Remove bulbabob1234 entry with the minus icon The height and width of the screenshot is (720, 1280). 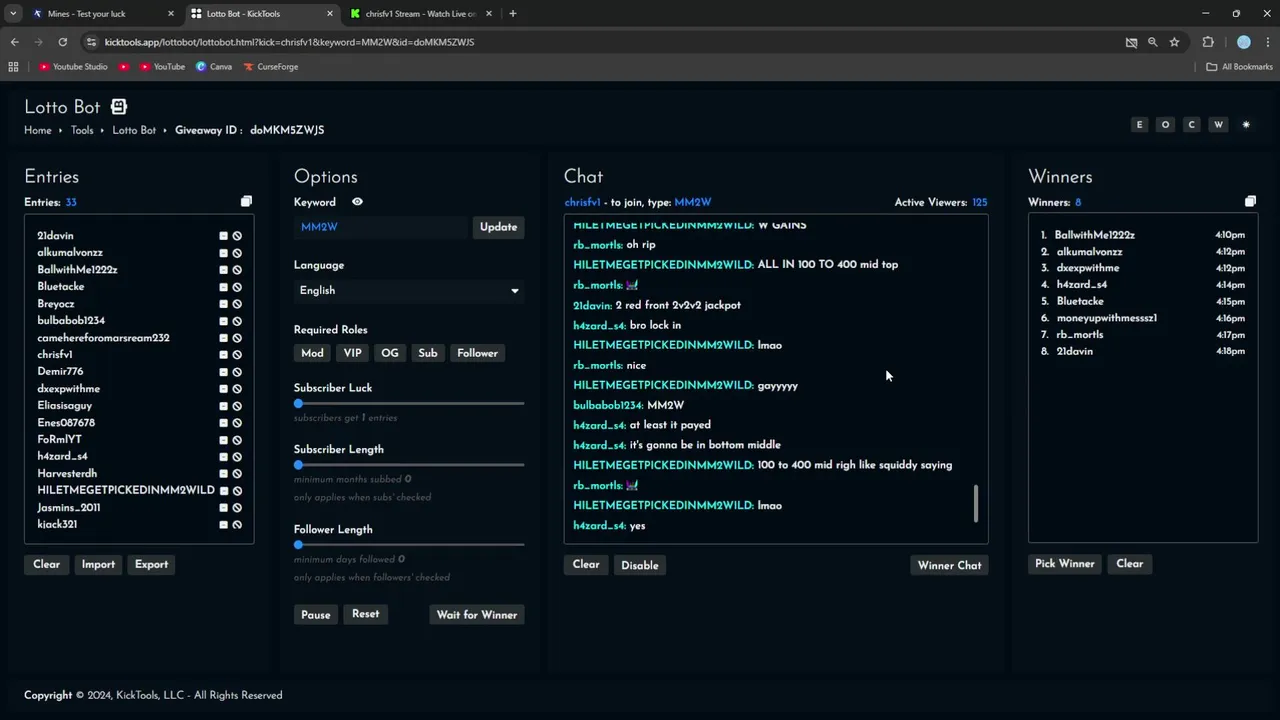223,321
